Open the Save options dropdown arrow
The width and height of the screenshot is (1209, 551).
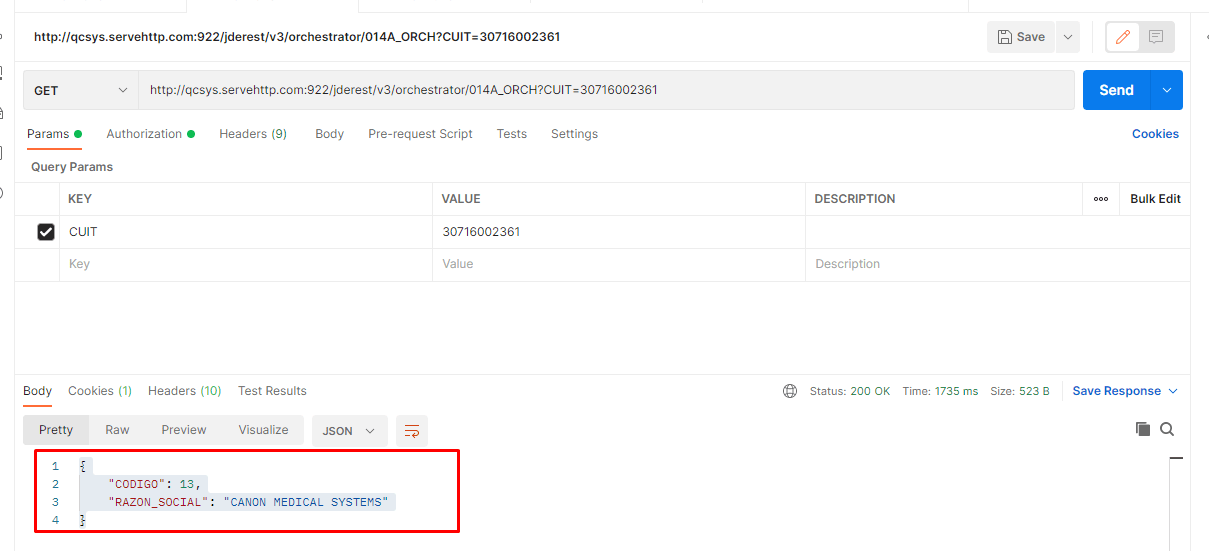pos(1068,37)
